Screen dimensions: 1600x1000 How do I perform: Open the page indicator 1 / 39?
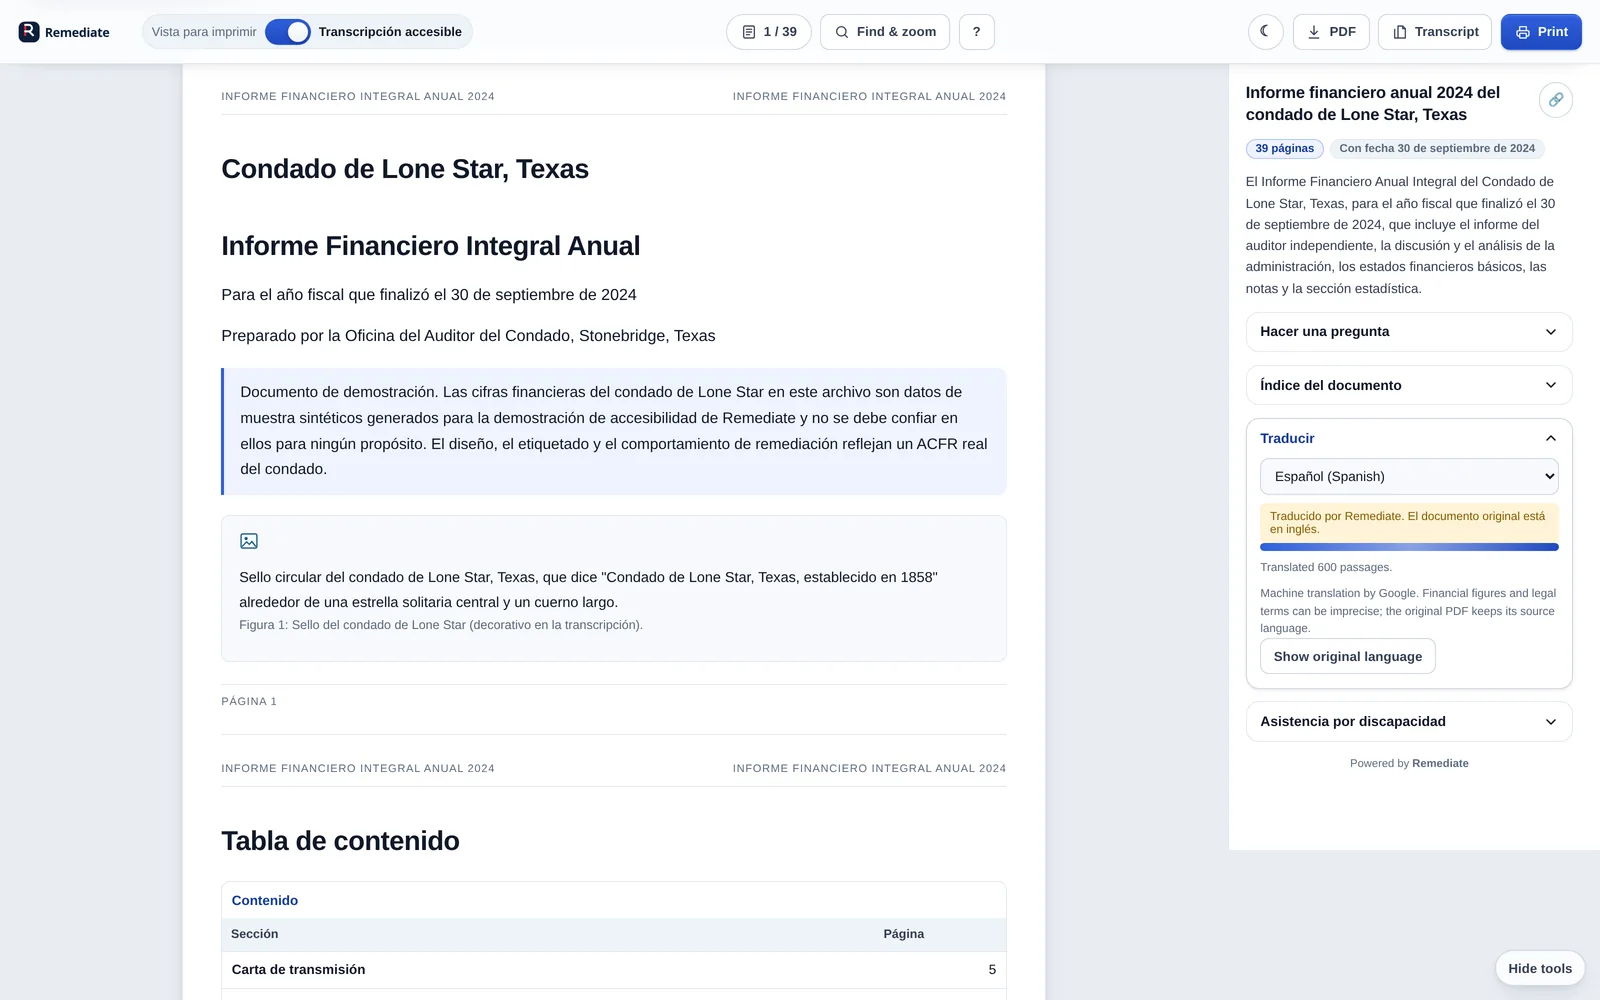pyautogui.click(x=769, y=32)
